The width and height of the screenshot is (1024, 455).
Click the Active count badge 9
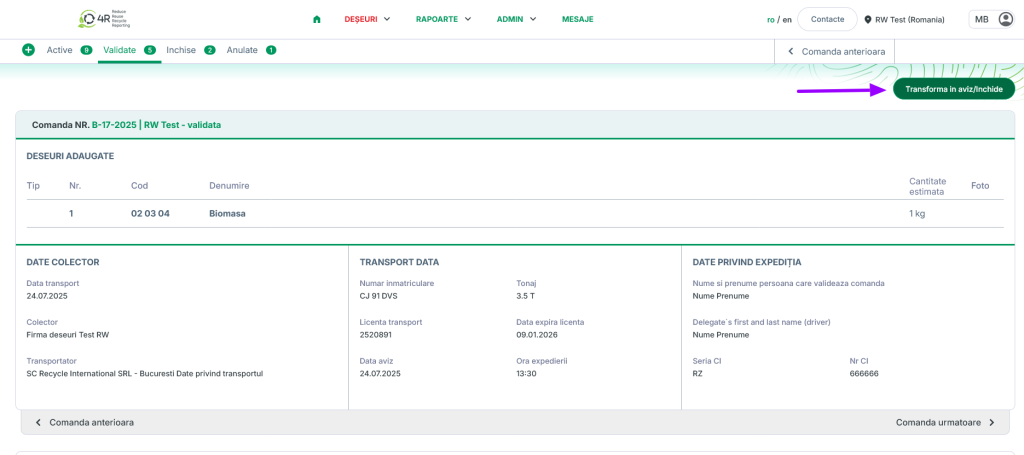click(x=86, y=50)
